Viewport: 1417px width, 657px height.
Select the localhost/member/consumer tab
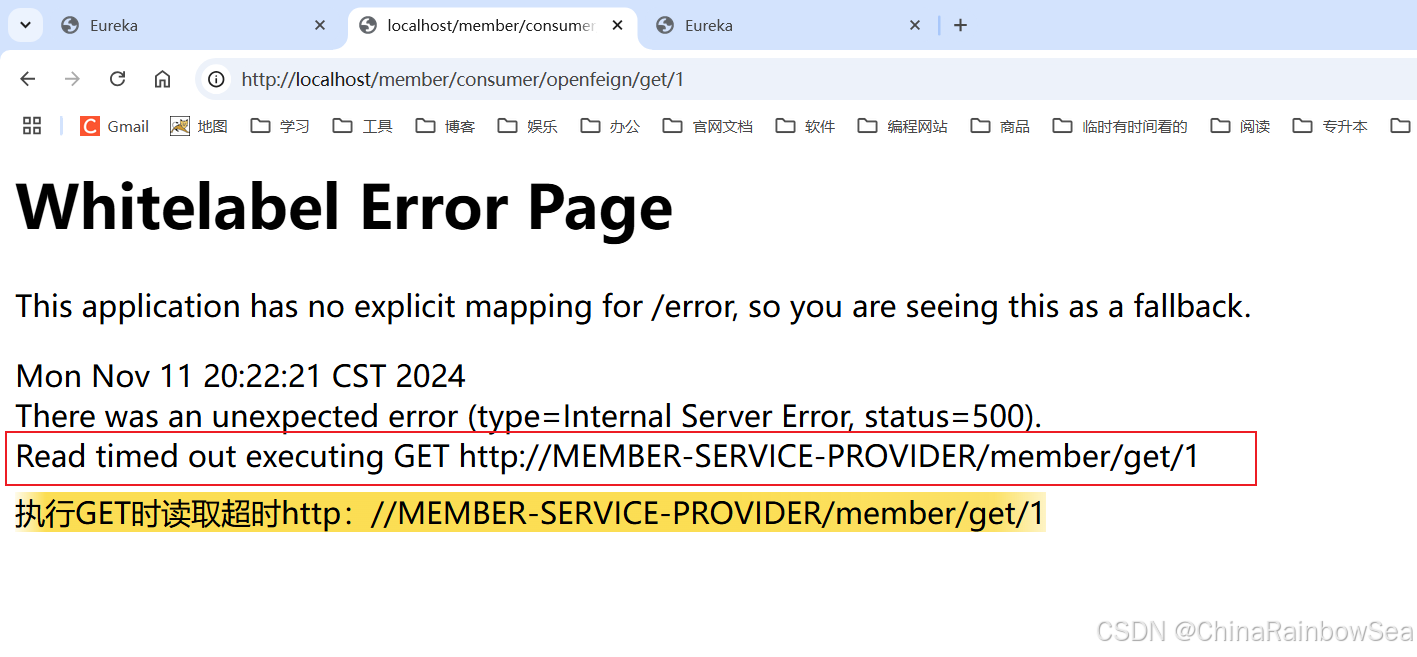[x=492, y=26]
